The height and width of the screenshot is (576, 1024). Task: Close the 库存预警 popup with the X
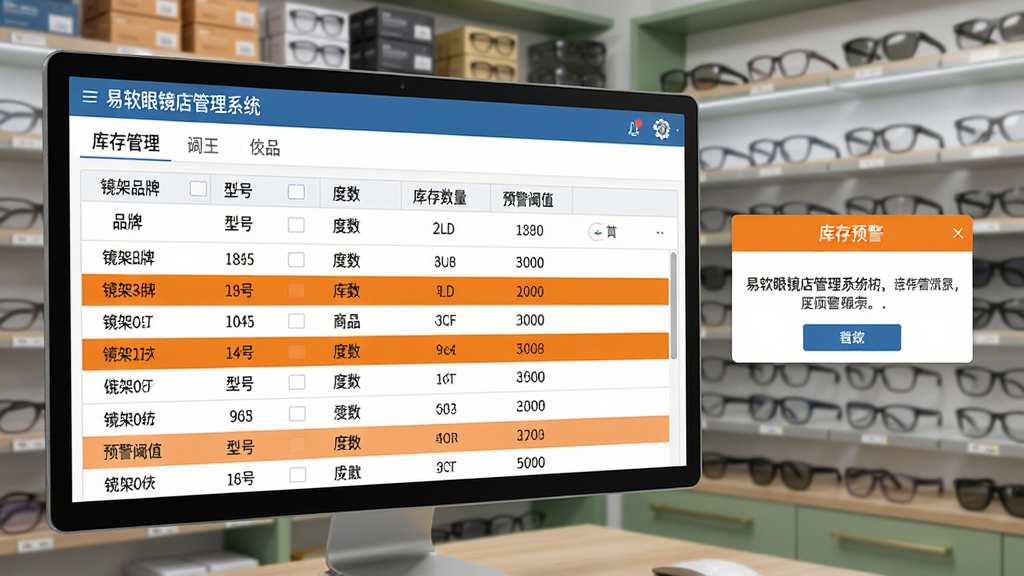tap(957, 233)
